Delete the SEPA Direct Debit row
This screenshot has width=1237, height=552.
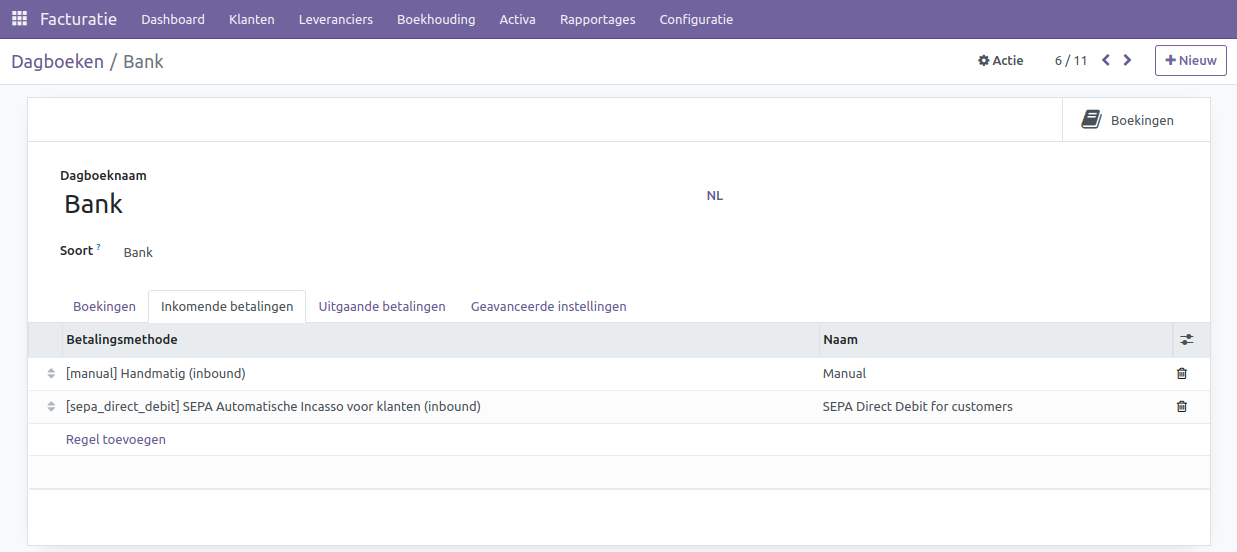1181,407
